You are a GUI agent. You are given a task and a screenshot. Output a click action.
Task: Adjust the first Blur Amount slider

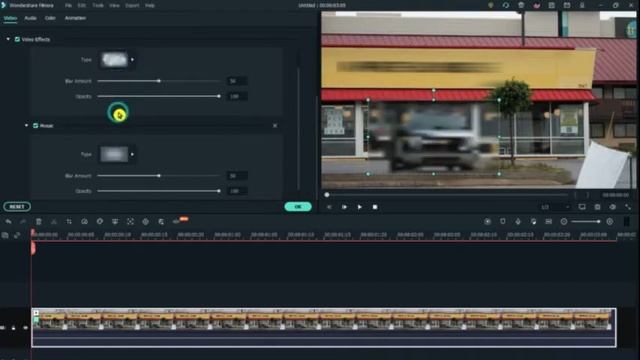coord(159,81)
